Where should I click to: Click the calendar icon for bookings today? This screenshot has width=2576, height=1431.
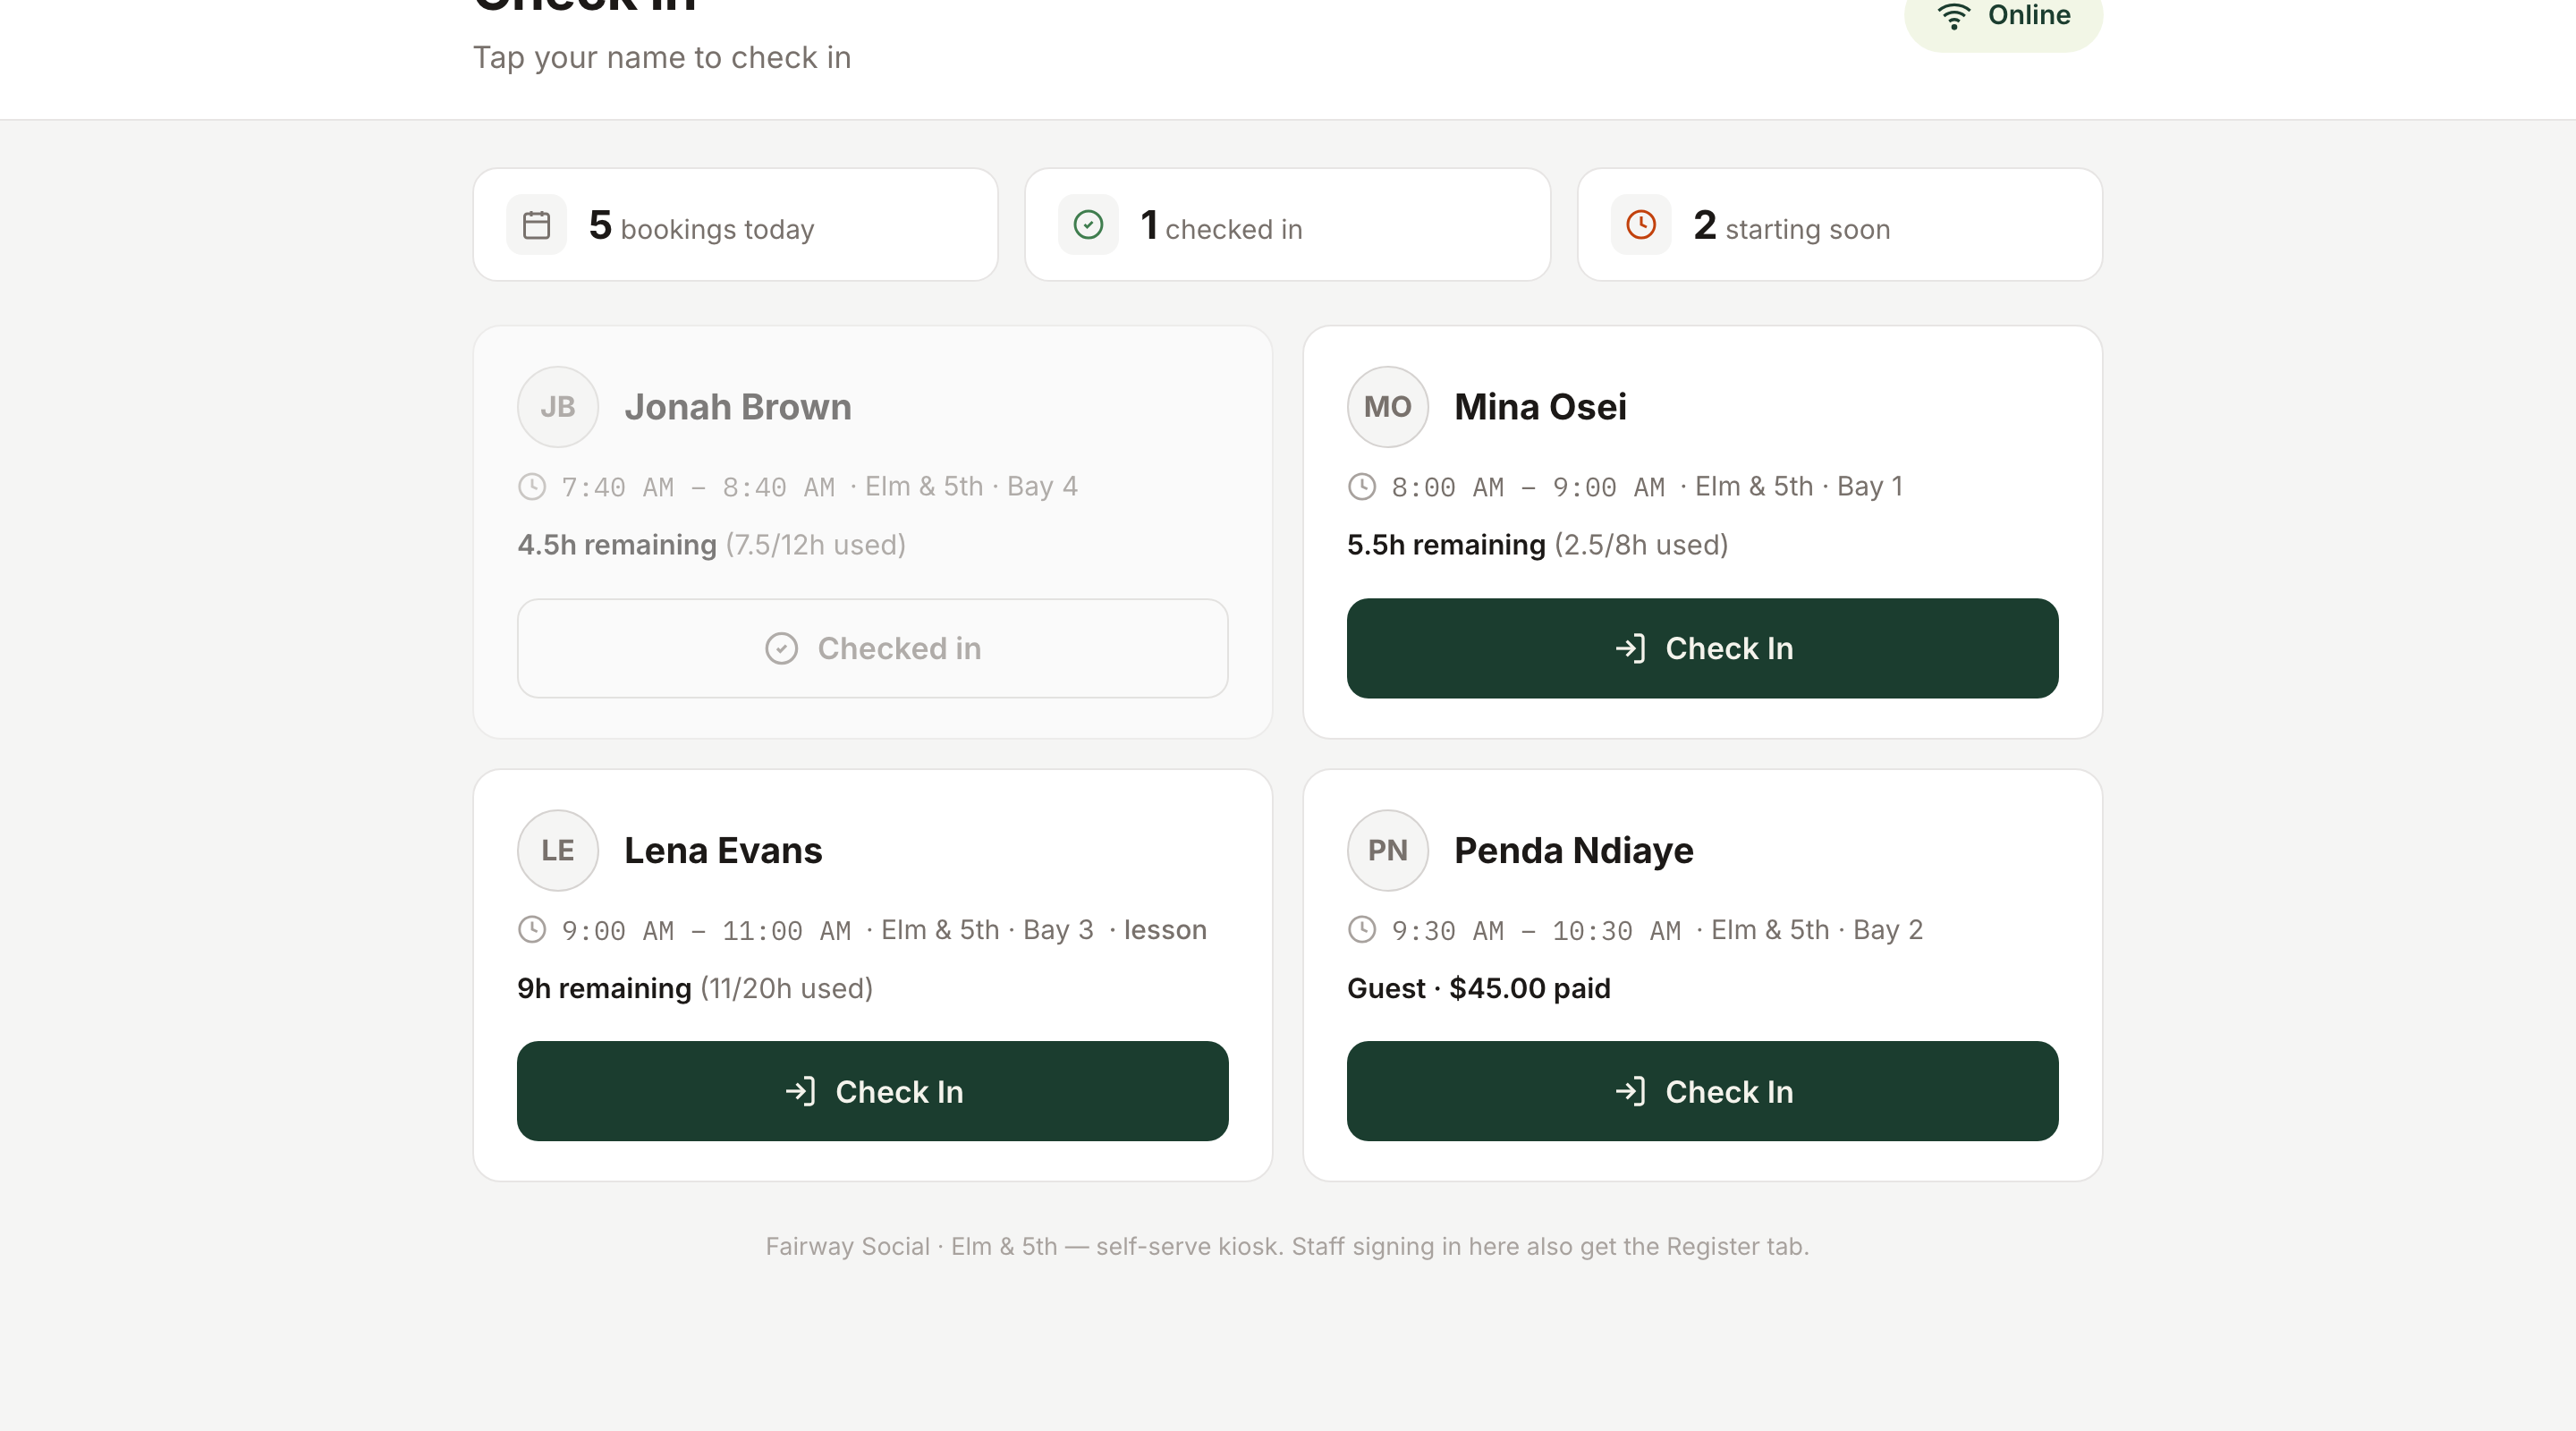(x=536, y=225)
